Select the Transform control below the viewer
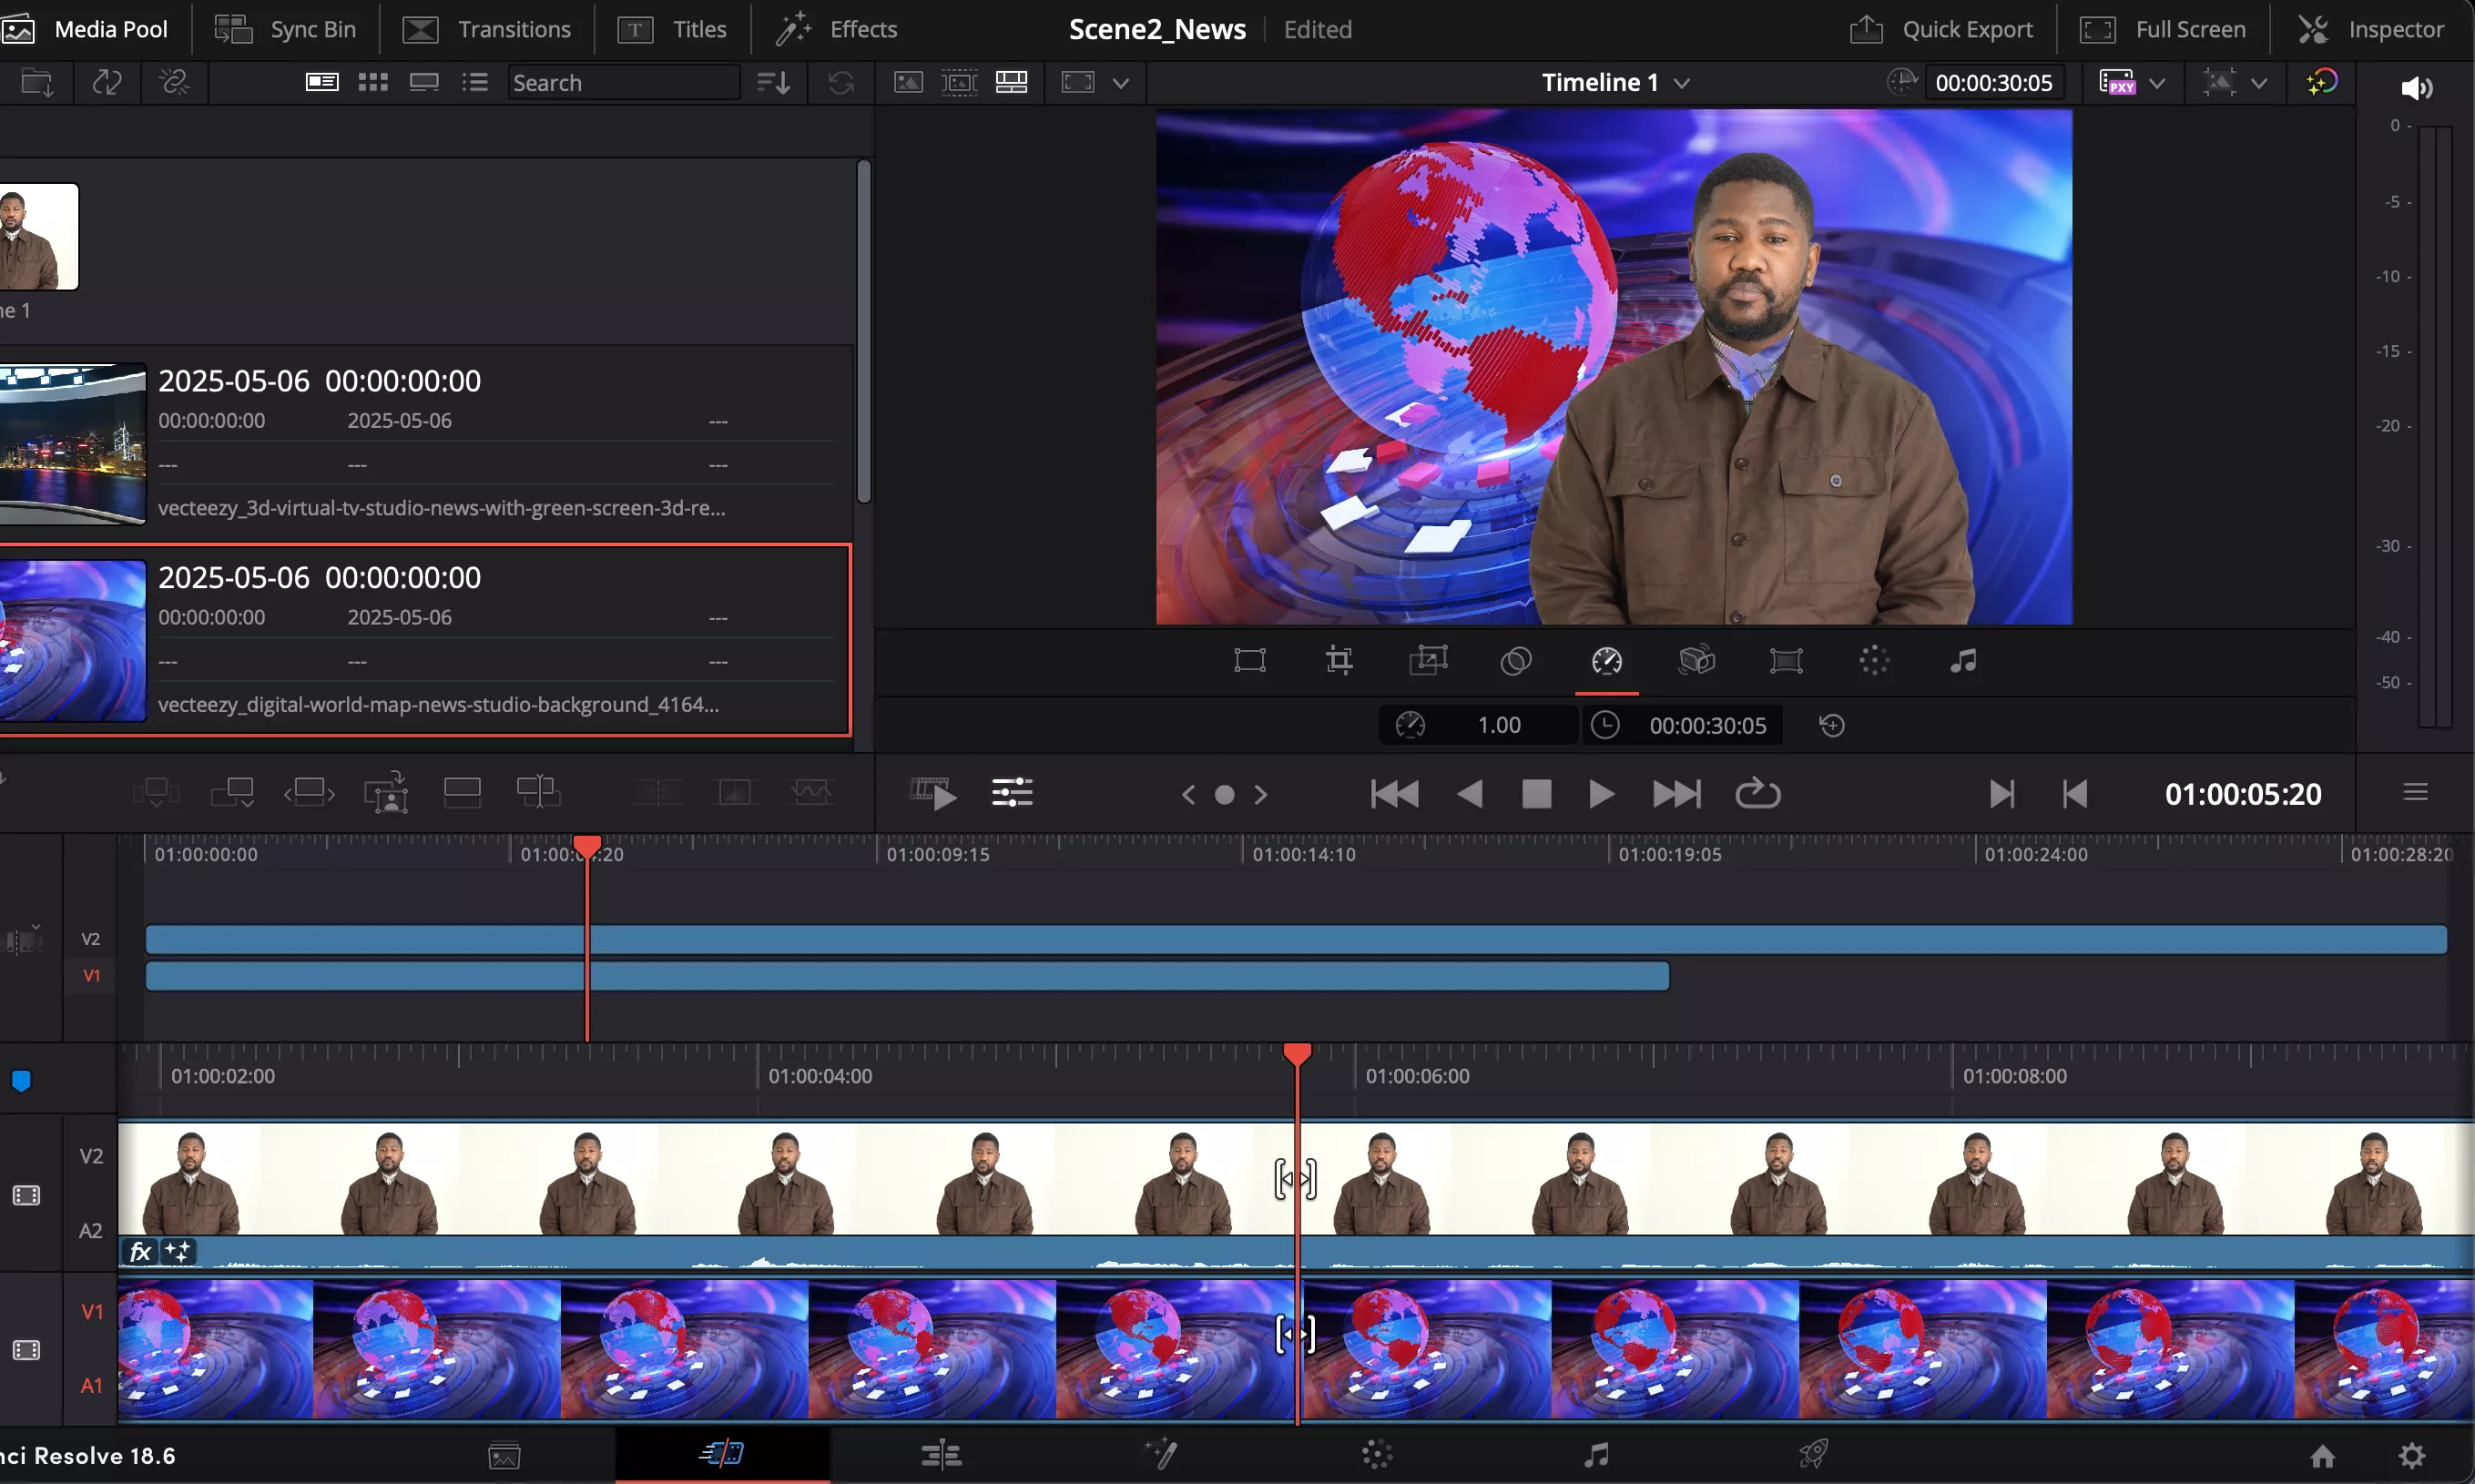Viewport: 2475px width, 1484px height. [x=1251, y=660]
